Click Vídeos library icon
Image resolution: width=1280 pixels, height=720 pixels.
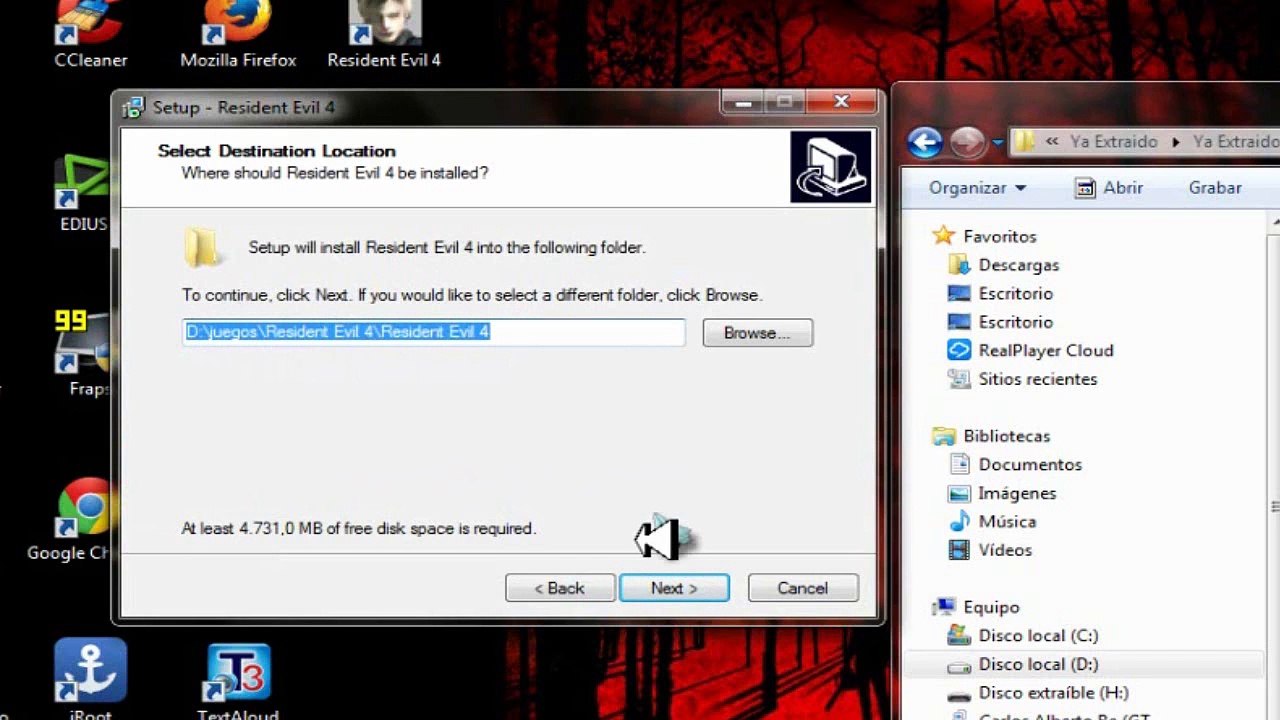[958, 550]
